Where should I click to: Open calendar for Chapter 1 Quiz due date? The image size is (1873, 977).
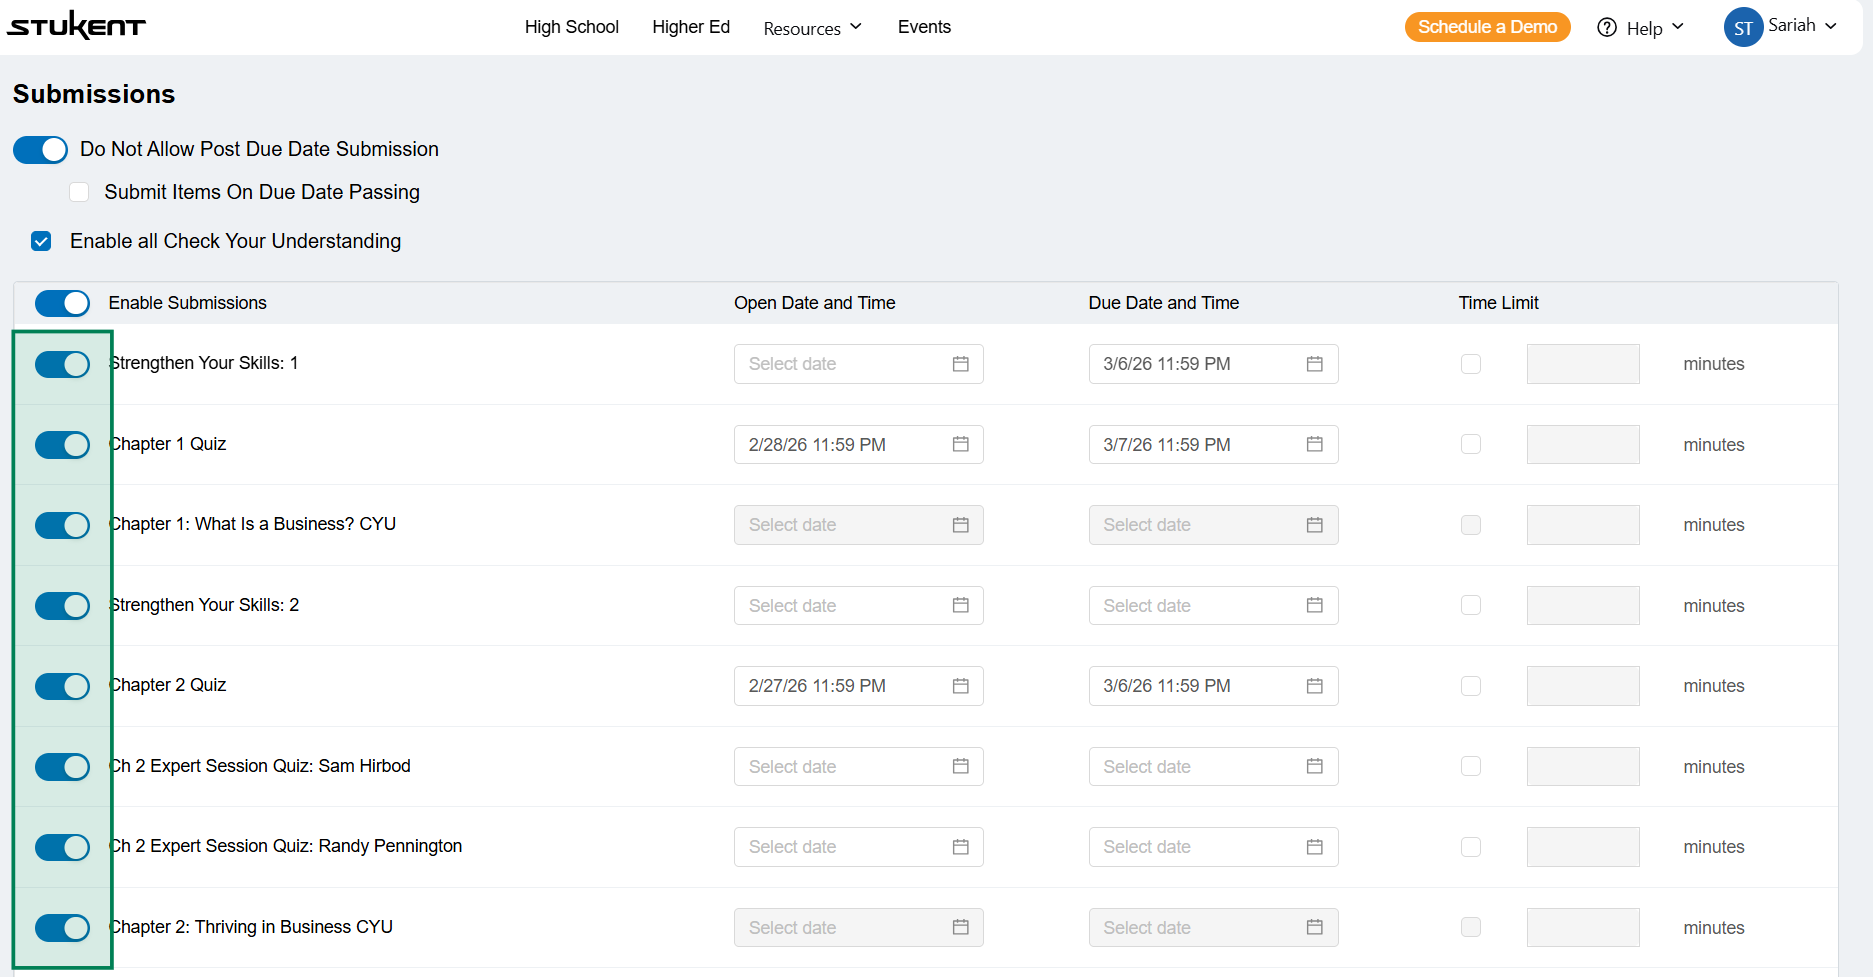click(1314, 445)
